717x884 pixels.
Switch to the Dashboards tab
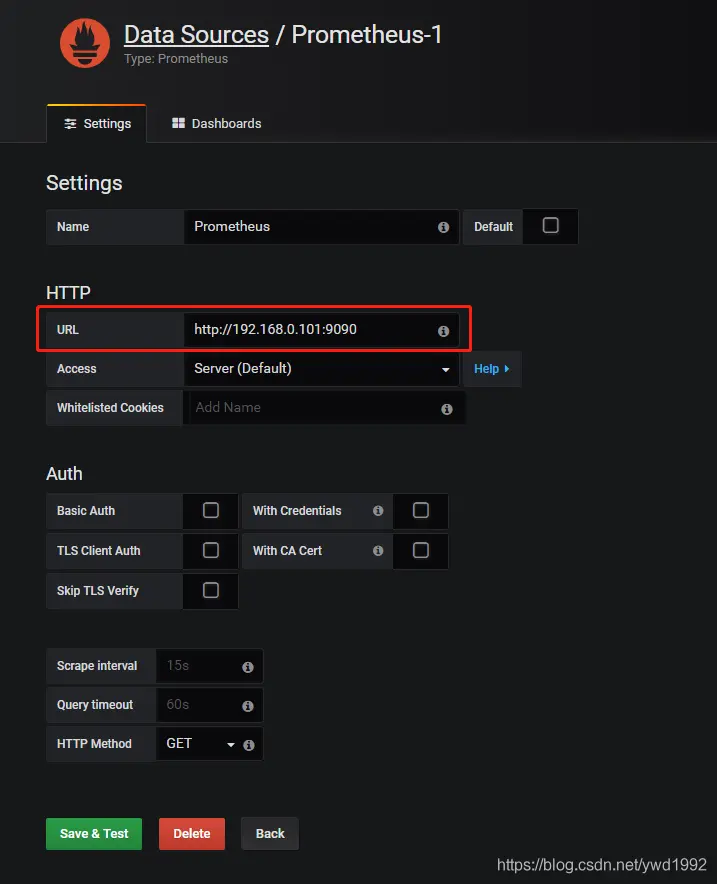[217, 123]
